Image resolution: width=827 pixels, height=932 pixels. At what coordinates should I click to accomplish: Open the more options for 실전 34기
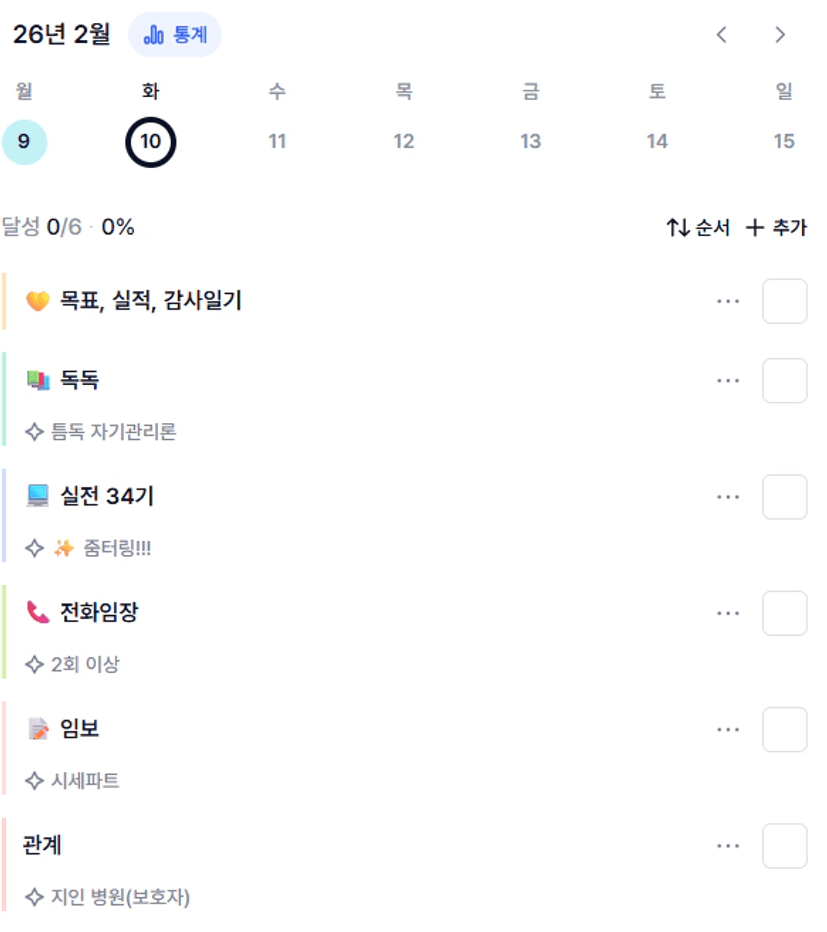(728, 497)
